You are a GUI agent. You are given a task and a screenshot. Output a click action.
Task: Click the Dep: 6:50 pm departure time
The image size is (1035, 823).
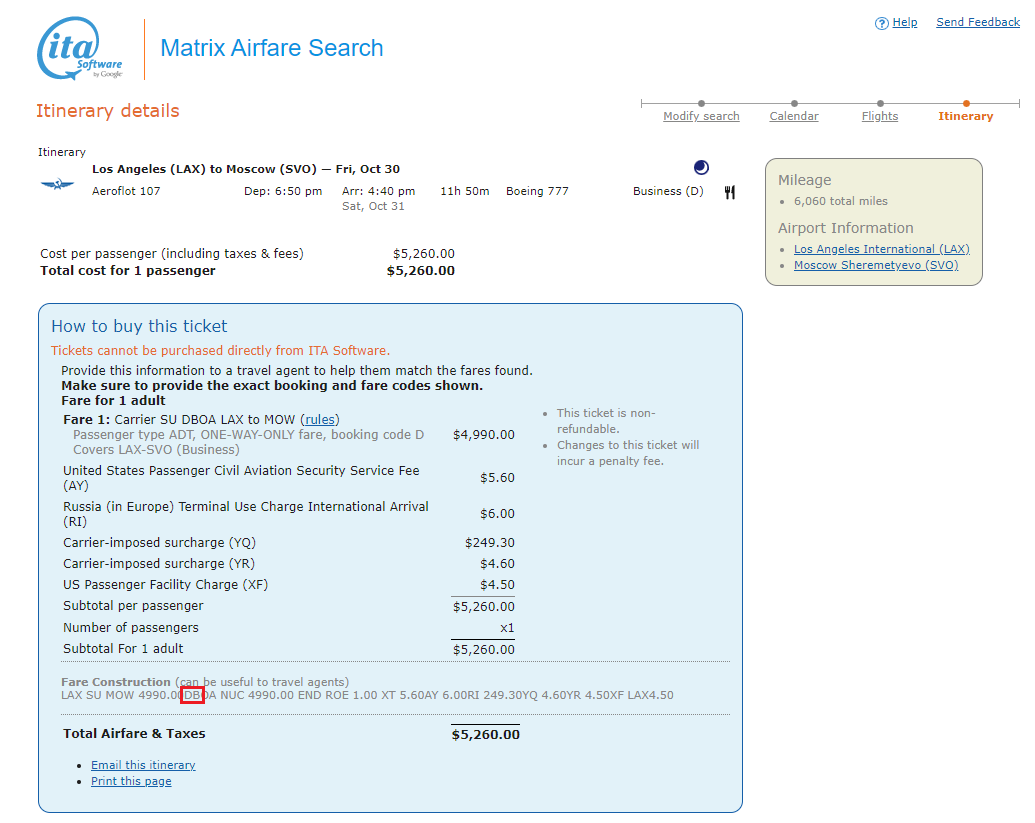pos(283,191)
